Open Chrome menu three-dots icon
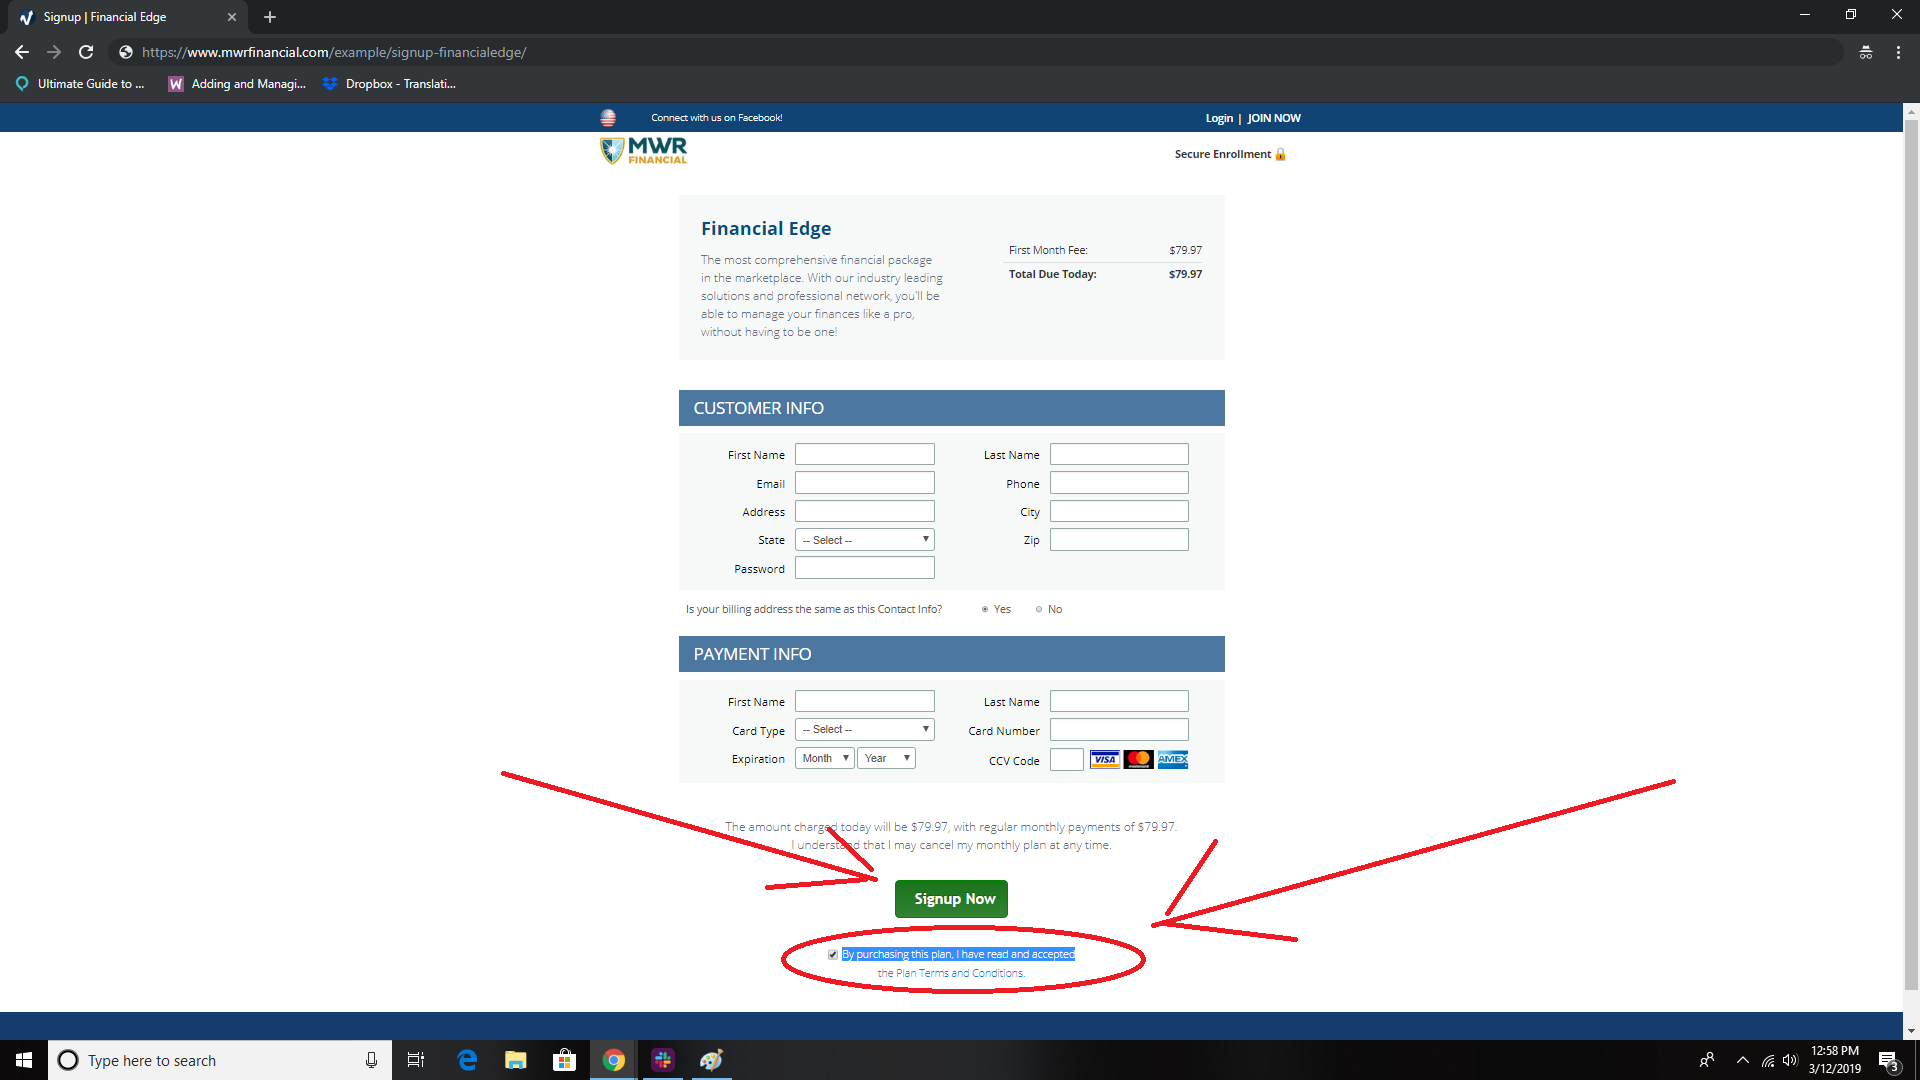The image size is (1920, 1080). [x=1898, y=52]
